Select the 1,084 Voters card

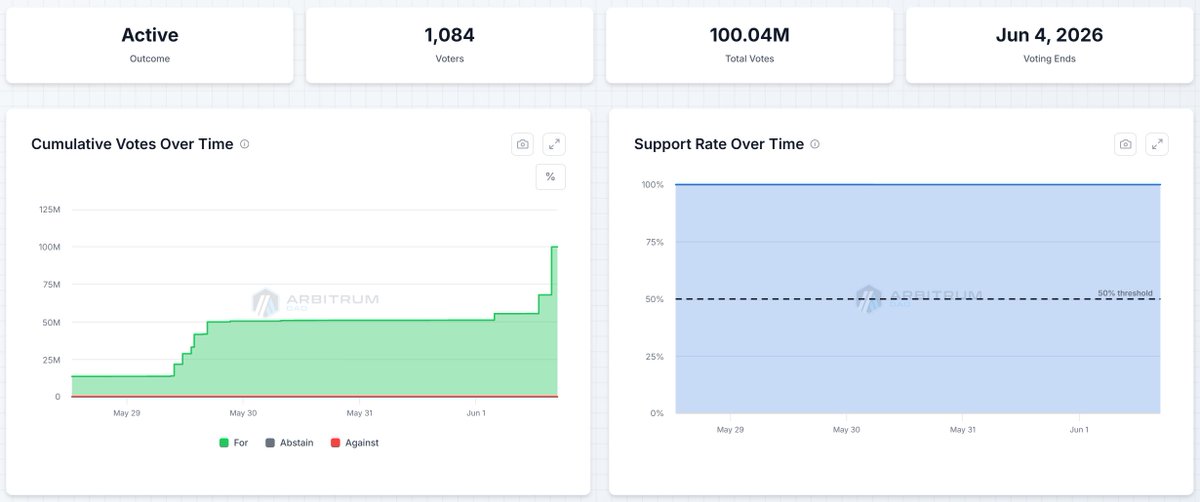tap(450, 45)
